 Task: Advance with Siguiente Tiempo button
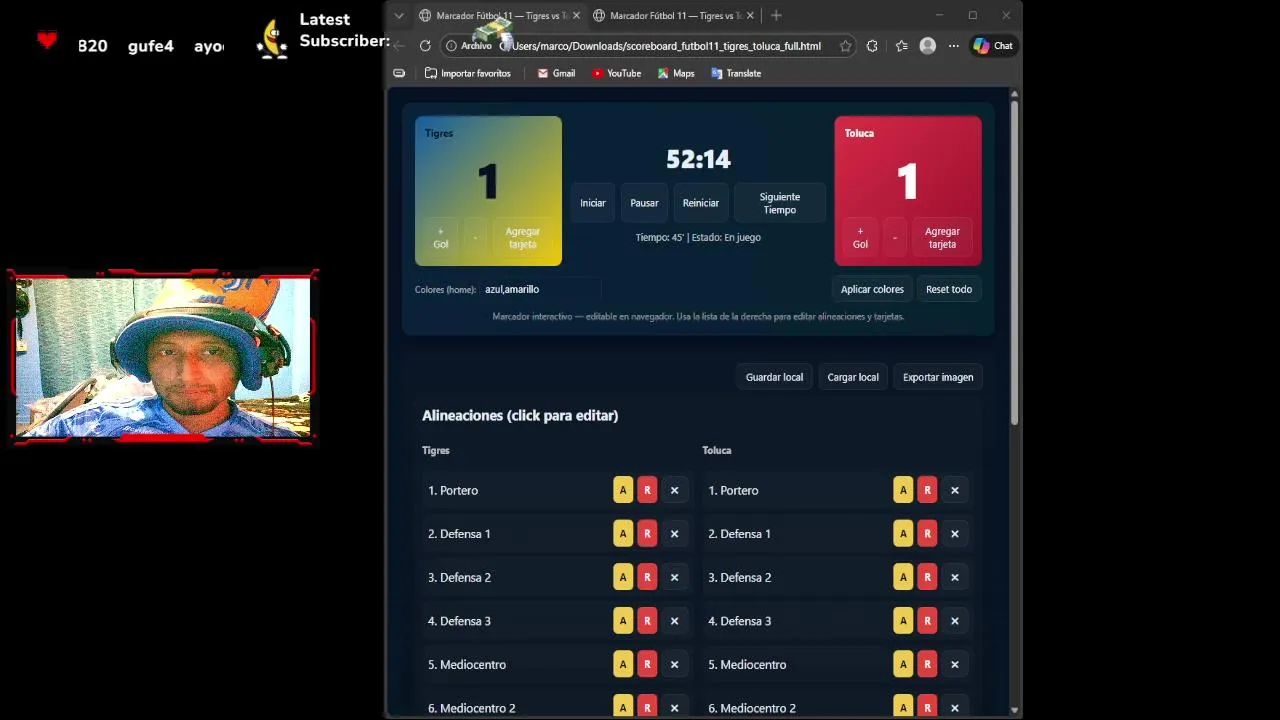tap(780, 203)
